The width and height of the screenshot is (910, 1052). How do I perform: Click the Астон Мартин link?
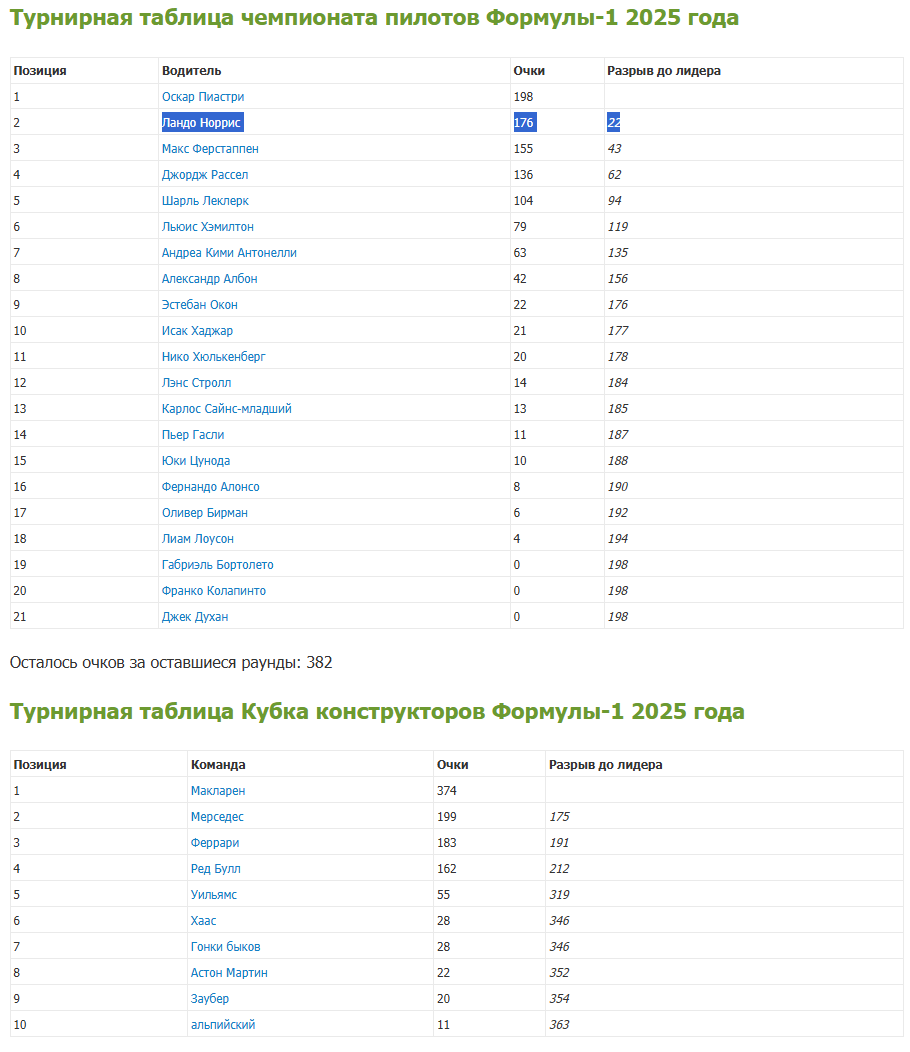click(229, 973)
